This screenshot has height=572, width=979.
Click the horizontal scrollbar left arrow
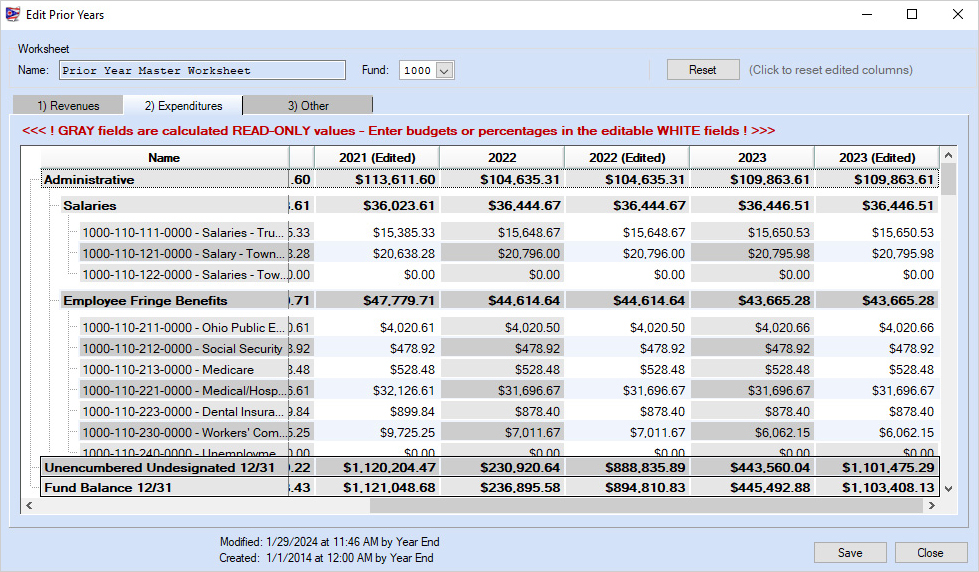click(30, 507)
